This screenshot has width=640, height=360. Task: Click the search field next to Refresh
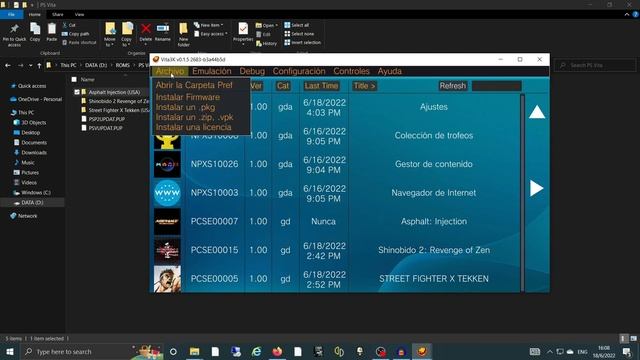[496, 86]
